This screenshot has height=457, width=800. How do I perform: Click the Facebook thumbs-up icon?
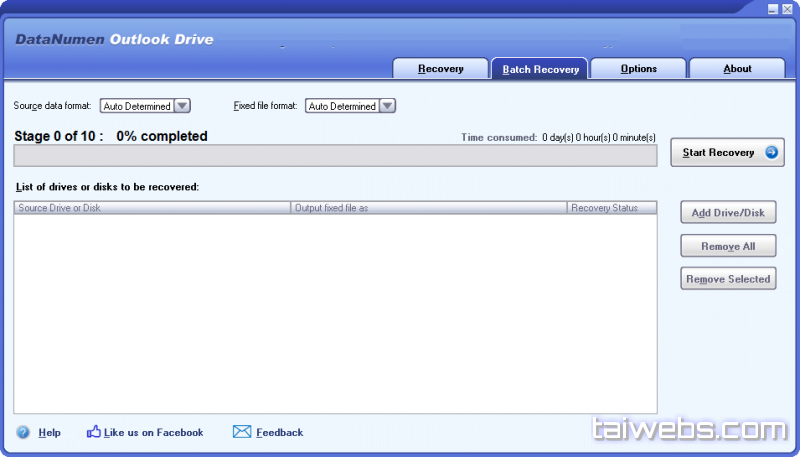click(94, 432)
